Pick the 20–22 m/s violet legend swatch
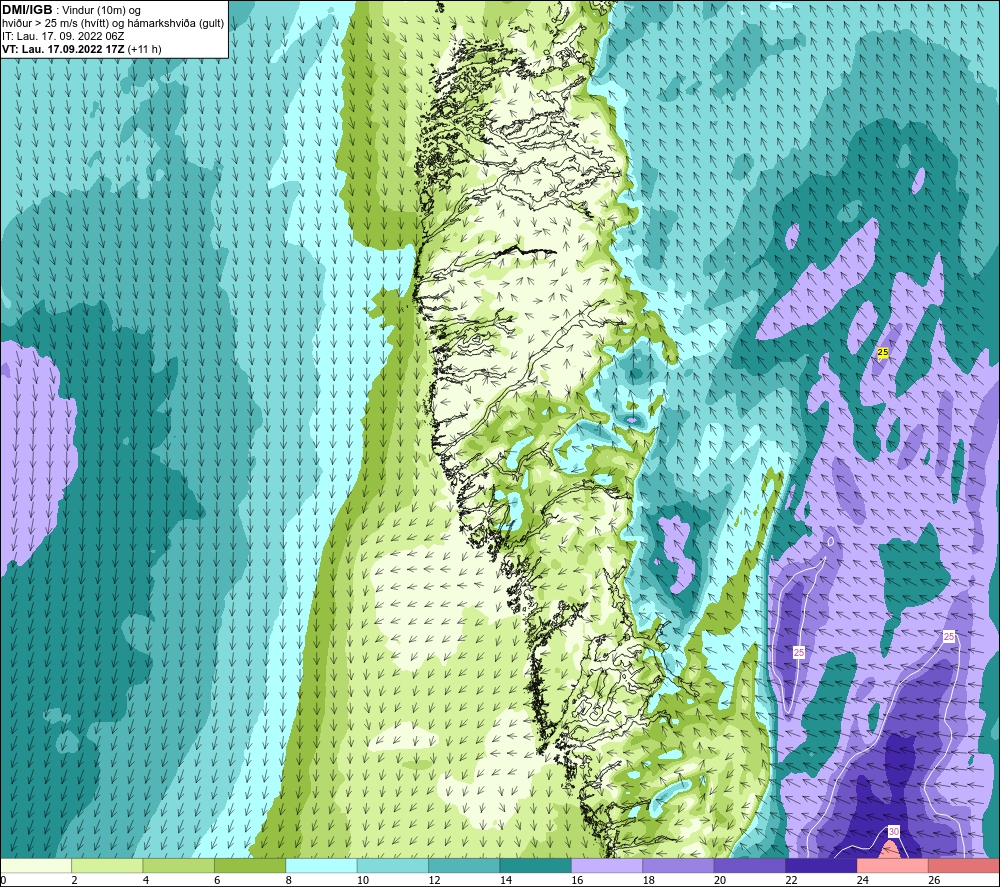This screenshot has height=887, width=1000. 750,866
